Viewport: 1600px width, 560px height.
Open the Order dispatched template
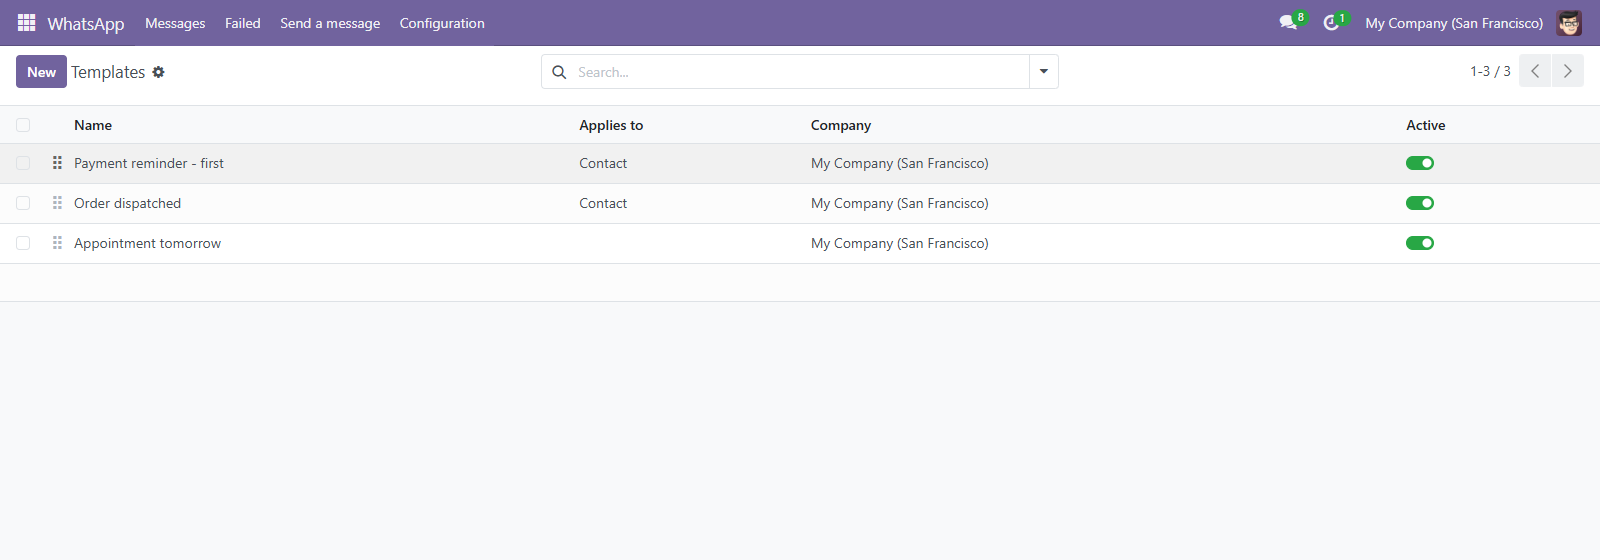(127, 203)
